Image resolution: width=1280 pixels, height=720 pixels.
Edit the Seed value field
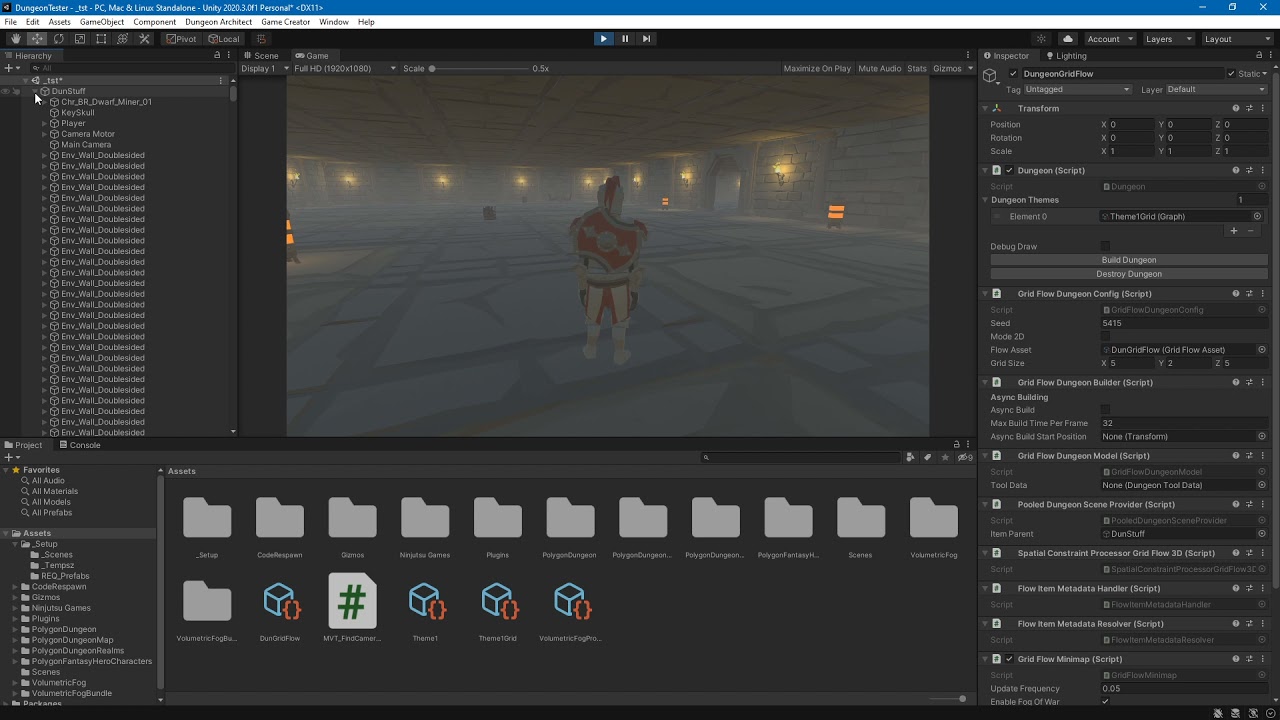[x=1184, y=323]
